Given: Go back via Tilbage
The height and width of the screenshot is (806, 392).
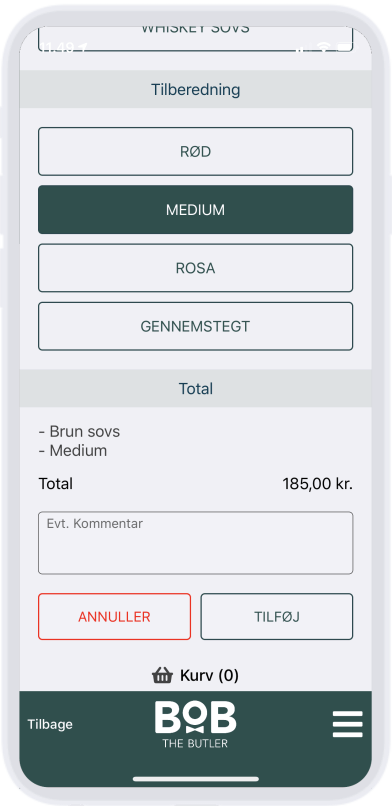Looking at the screenshot, I should pos(50,724).
